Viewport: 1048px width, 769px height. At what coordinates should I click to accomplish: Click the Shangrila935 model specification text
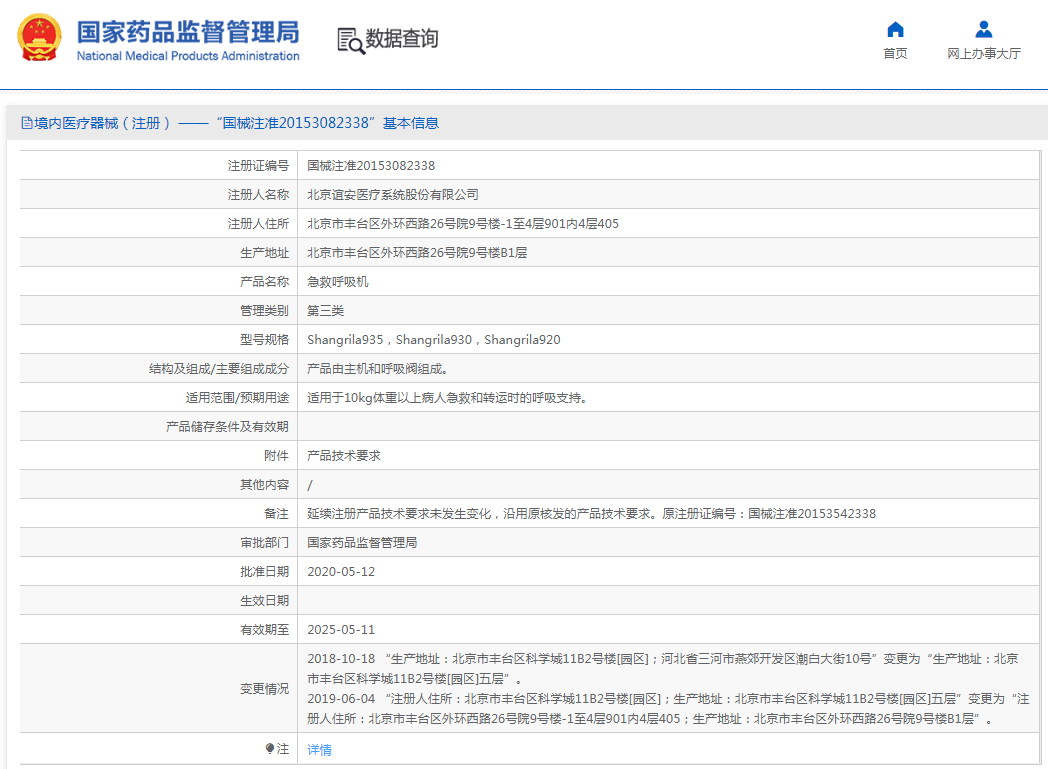click(x=345, y=340)
